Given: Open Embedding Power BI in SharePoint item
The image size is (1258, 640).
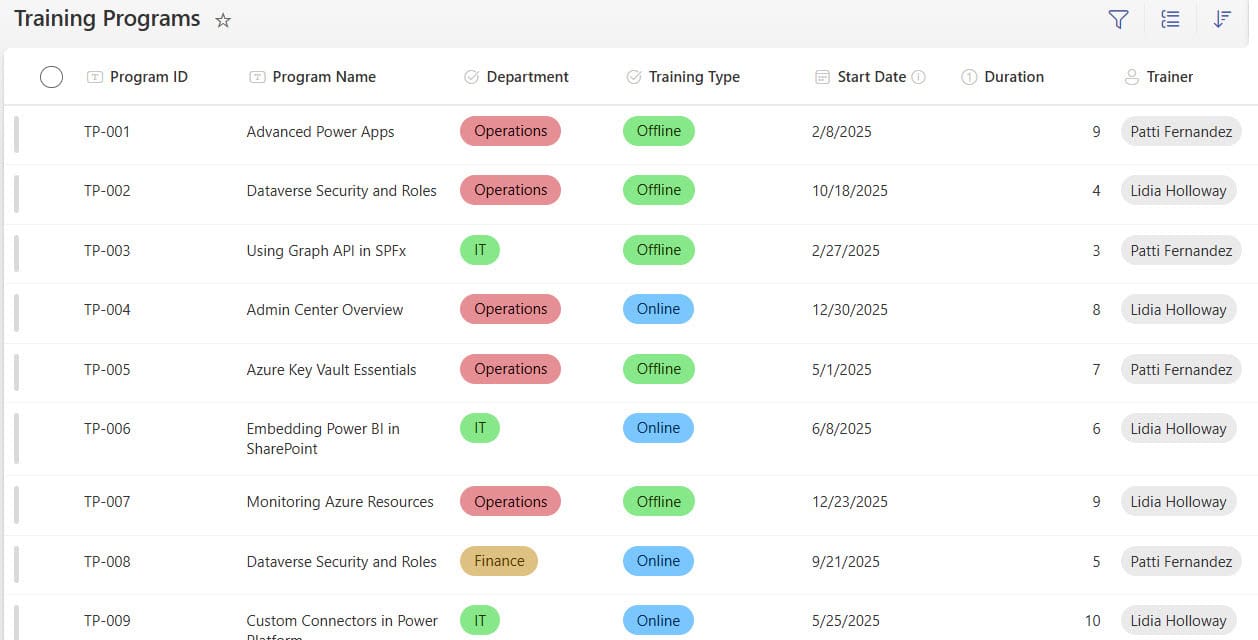Looking at the screenshot, I should [x=323, y=439].
